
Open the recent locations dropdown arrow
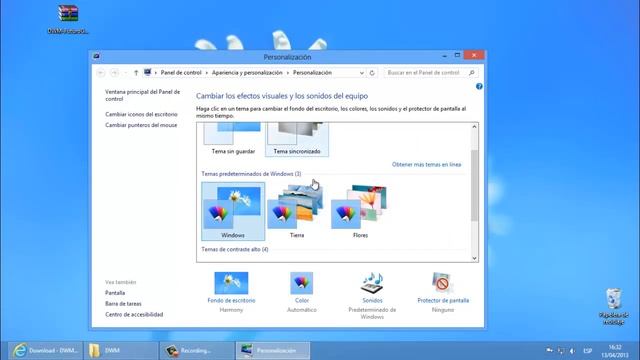(x=126, y=73)
